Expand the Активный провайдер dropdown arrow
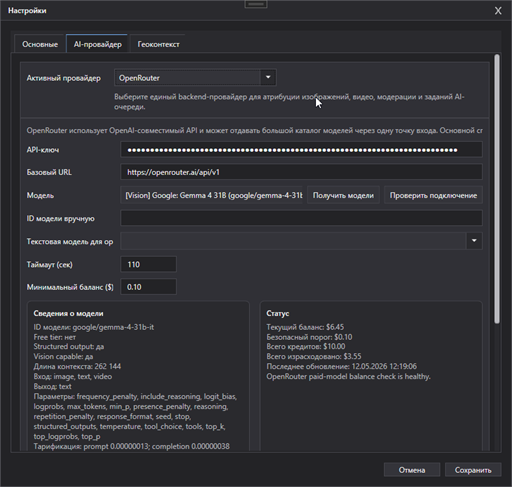The height and width of the screenshot is (487, 512). (x=268, y=78)
